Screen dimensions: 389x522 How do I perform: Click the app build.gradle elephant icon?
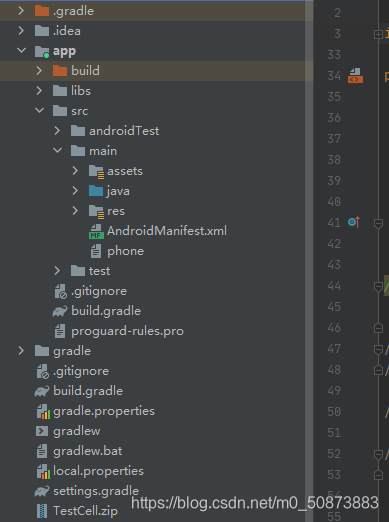[60, 311]
